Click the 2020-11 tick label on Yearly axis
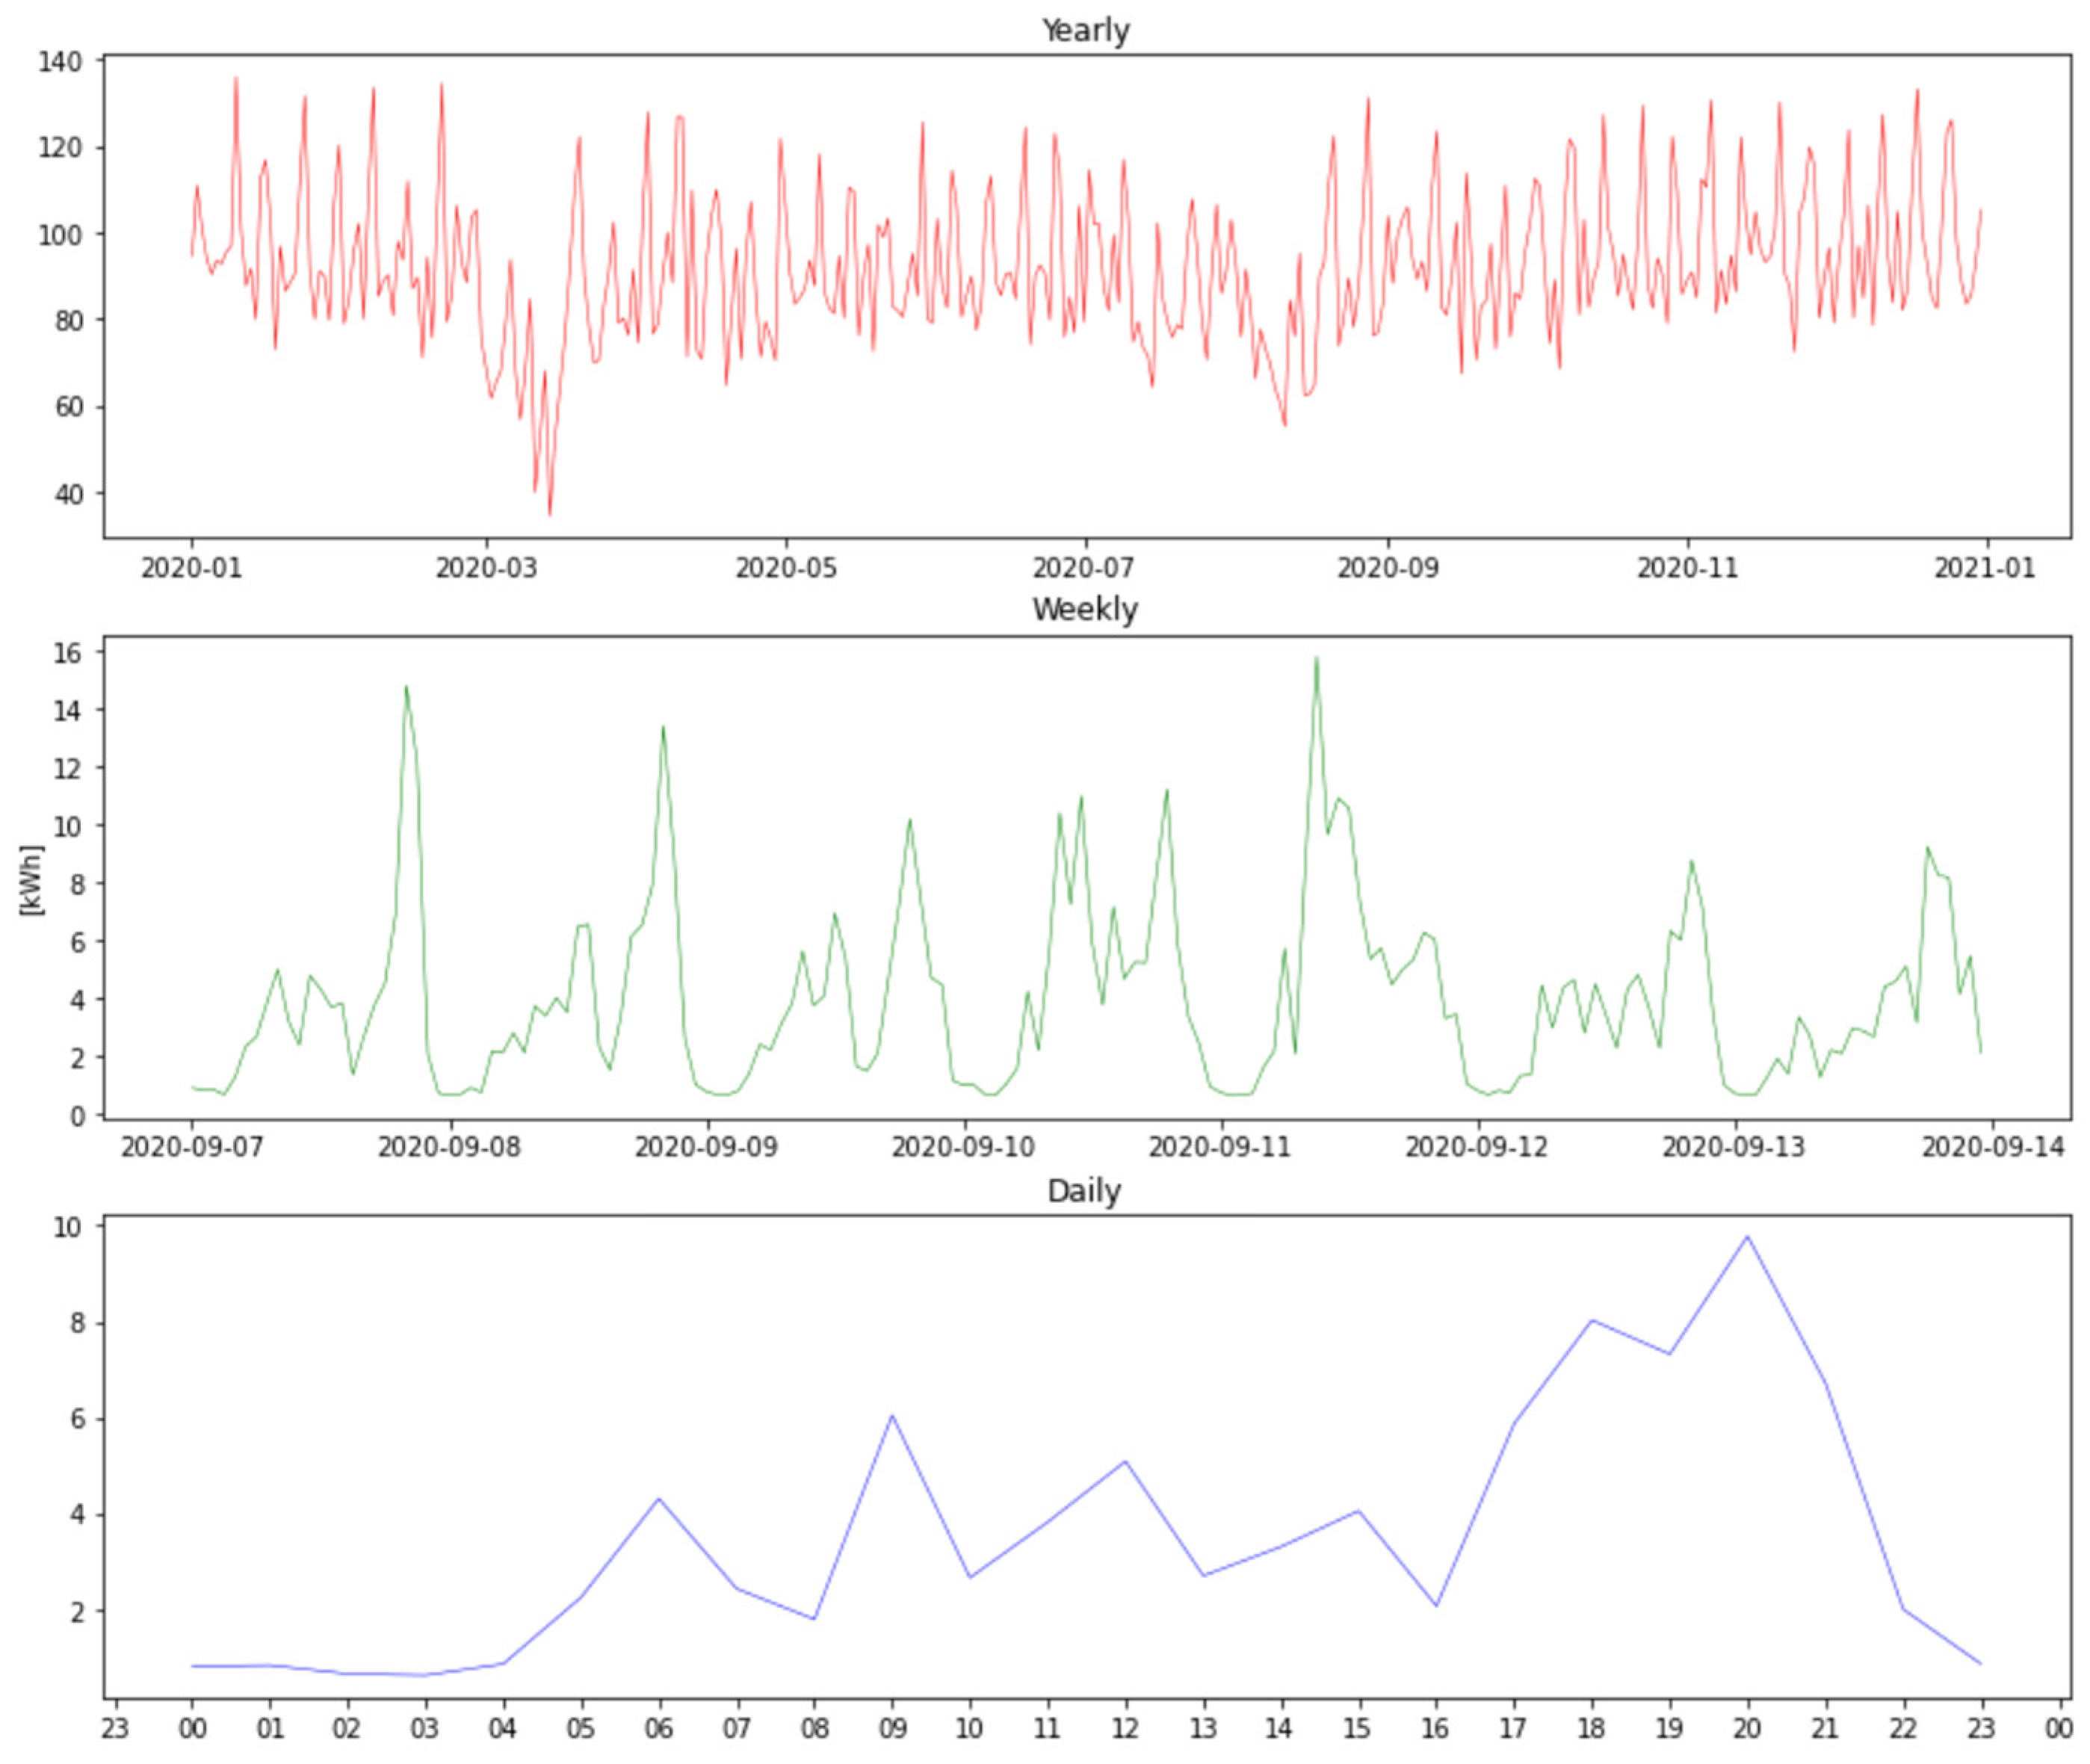 [1688, 568]
